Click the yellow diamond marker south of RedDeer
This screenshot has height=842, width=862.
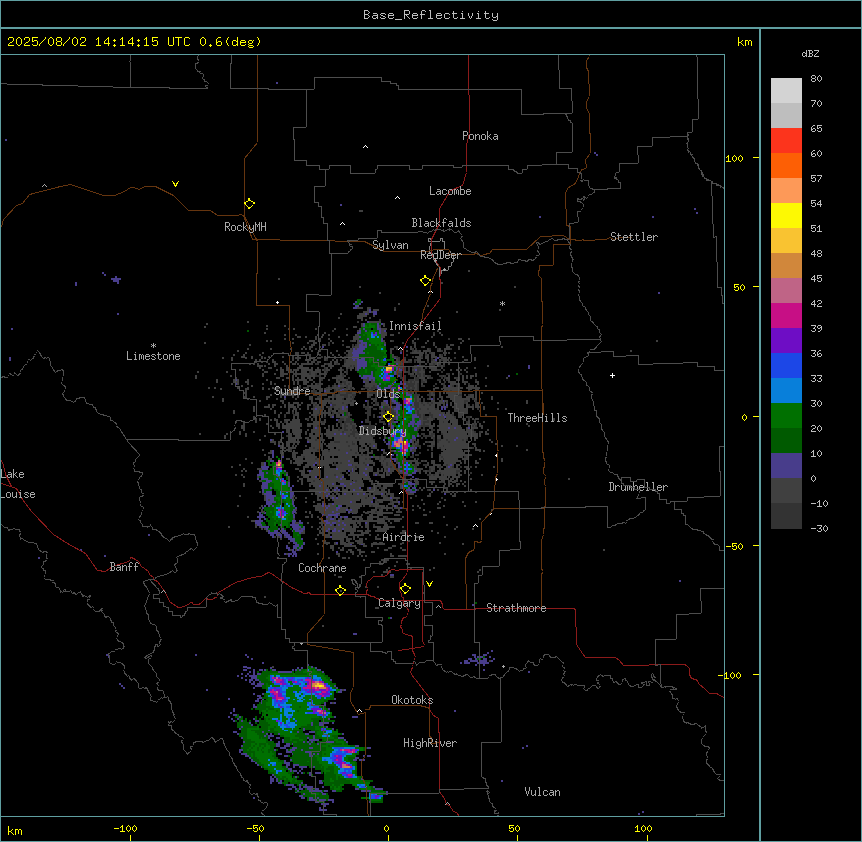425,281
